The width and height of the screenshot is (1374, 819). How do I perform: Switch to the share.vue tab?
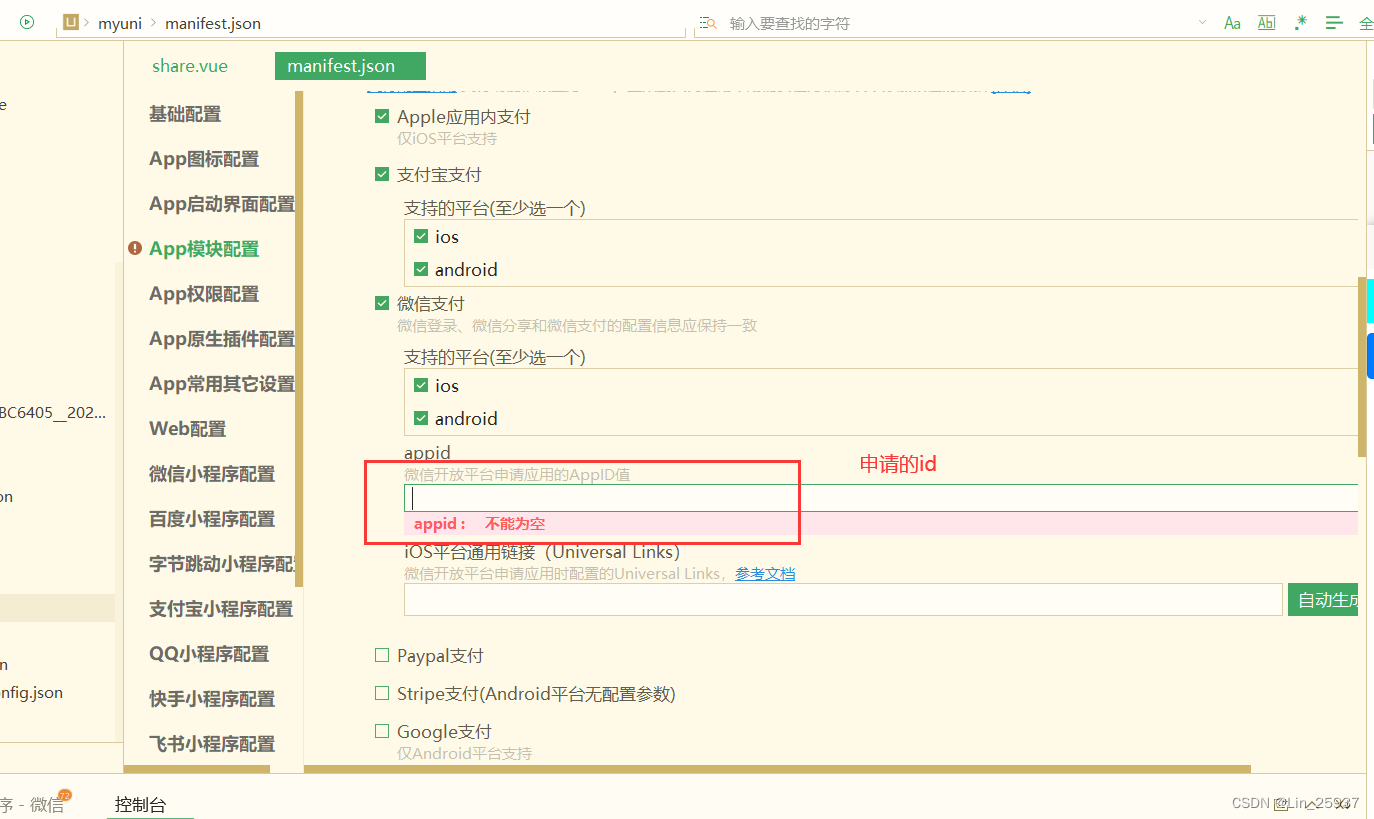[189, 65]
